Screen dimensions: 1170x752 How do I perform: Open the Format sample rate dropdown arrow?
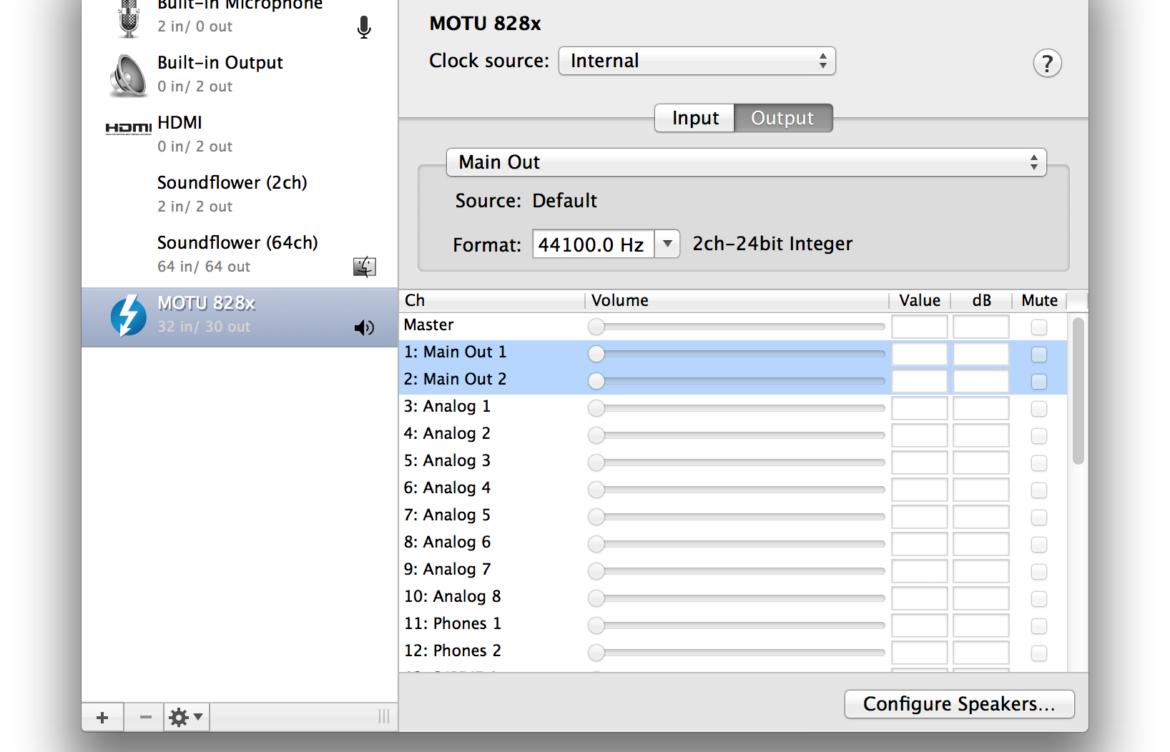[667, 244]
